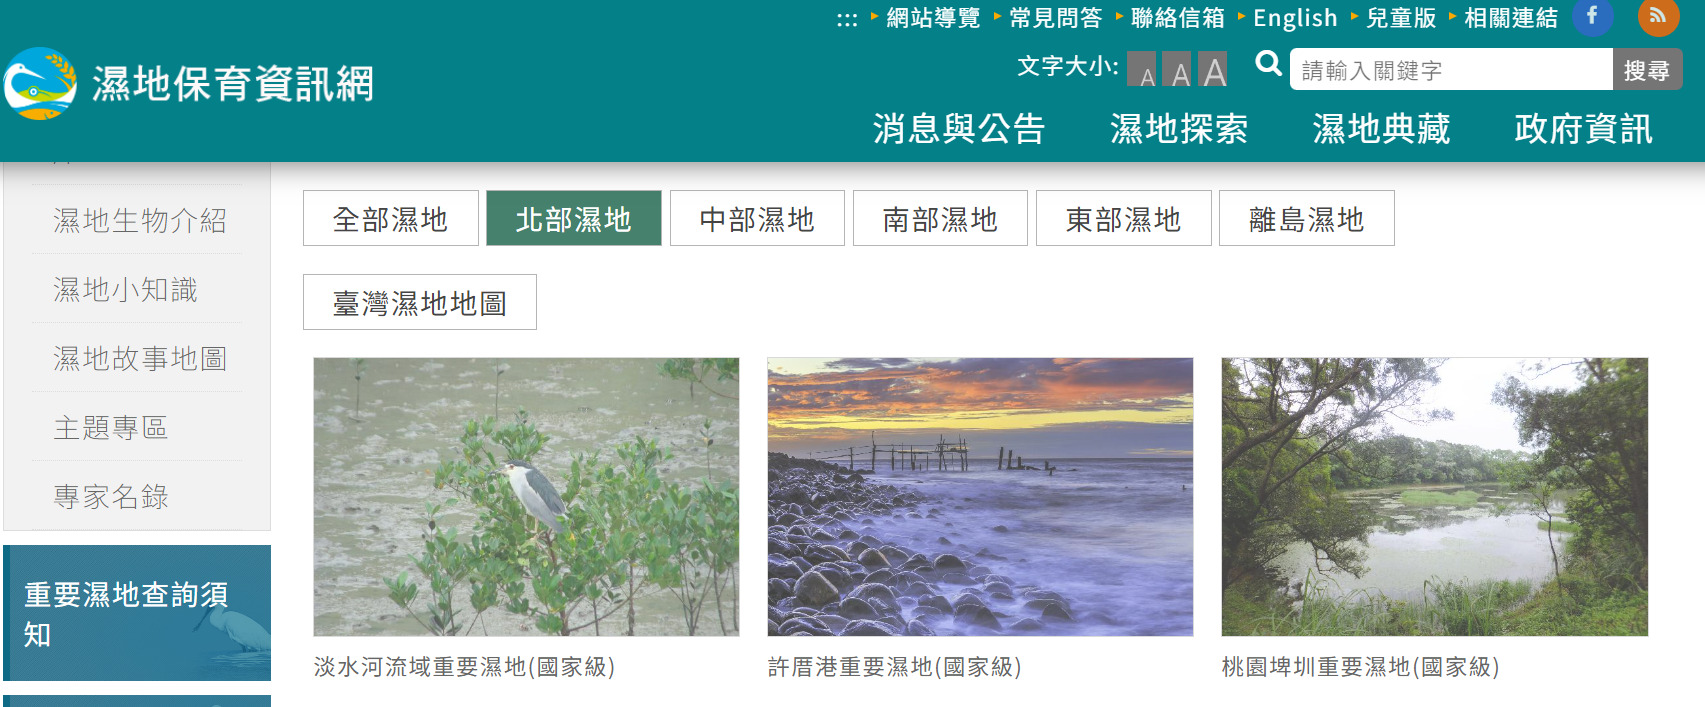Open the 臺灣濕地地圖 button
Viewport: 1705px width, 707px height.
point(419,302)
